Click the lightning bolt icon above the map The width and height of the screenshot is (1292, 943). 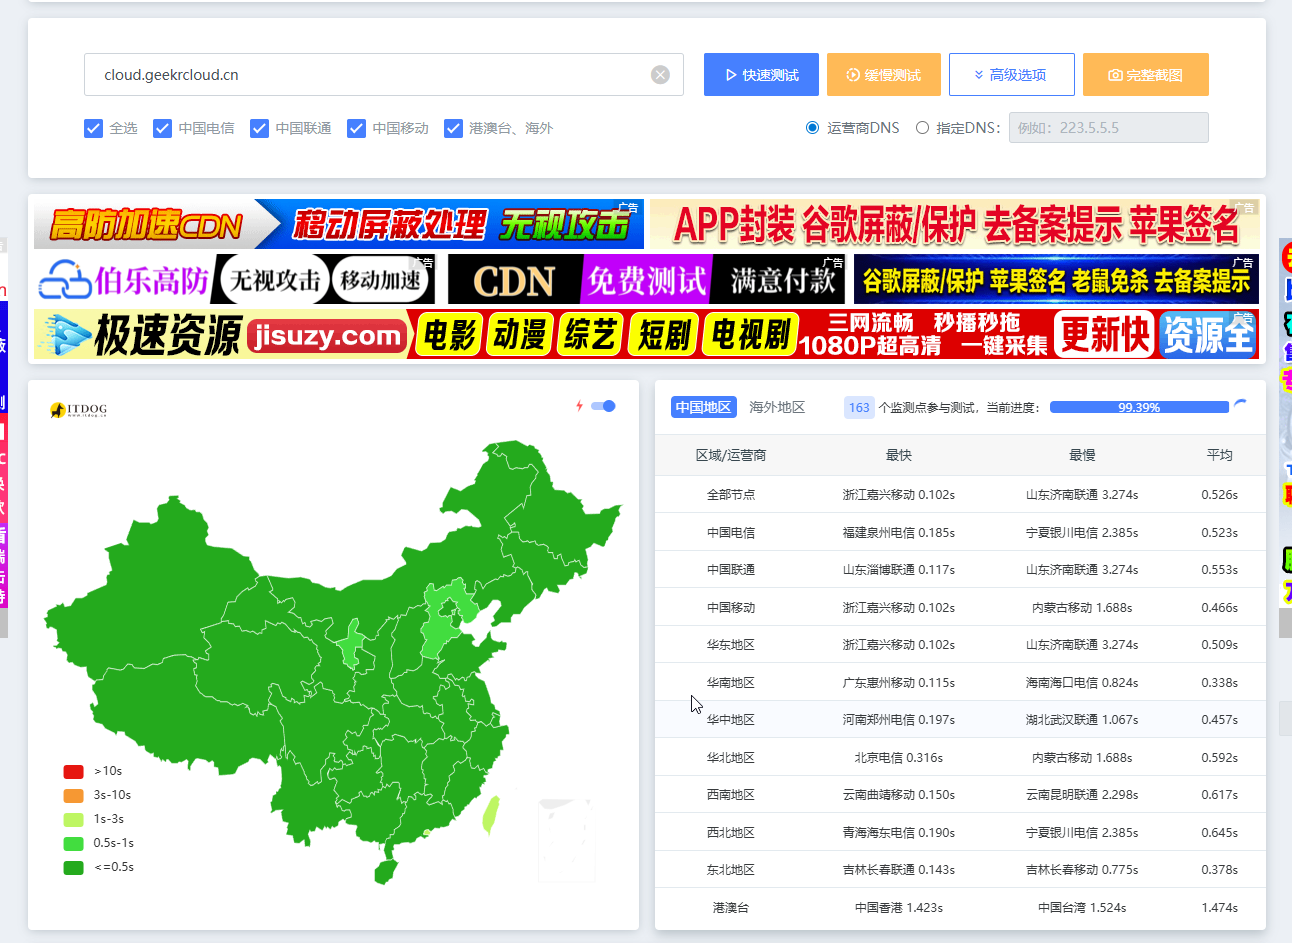[579, 406]
